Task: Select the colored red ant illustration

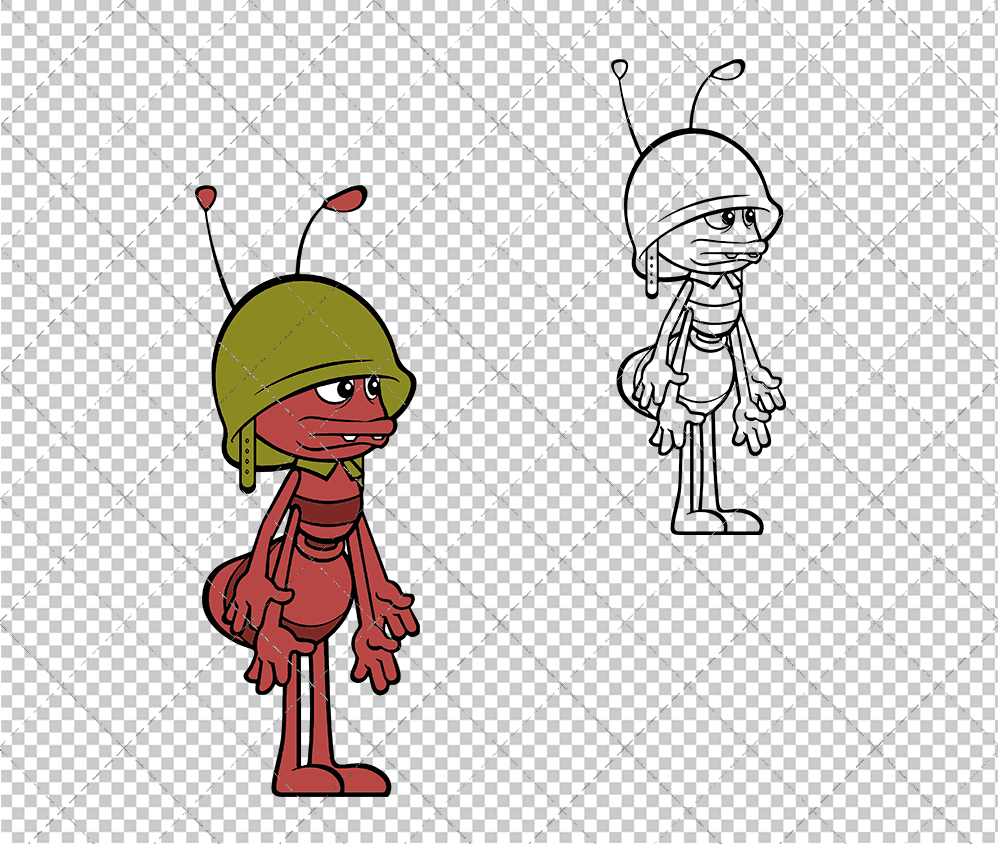Action: coord(309,490)
